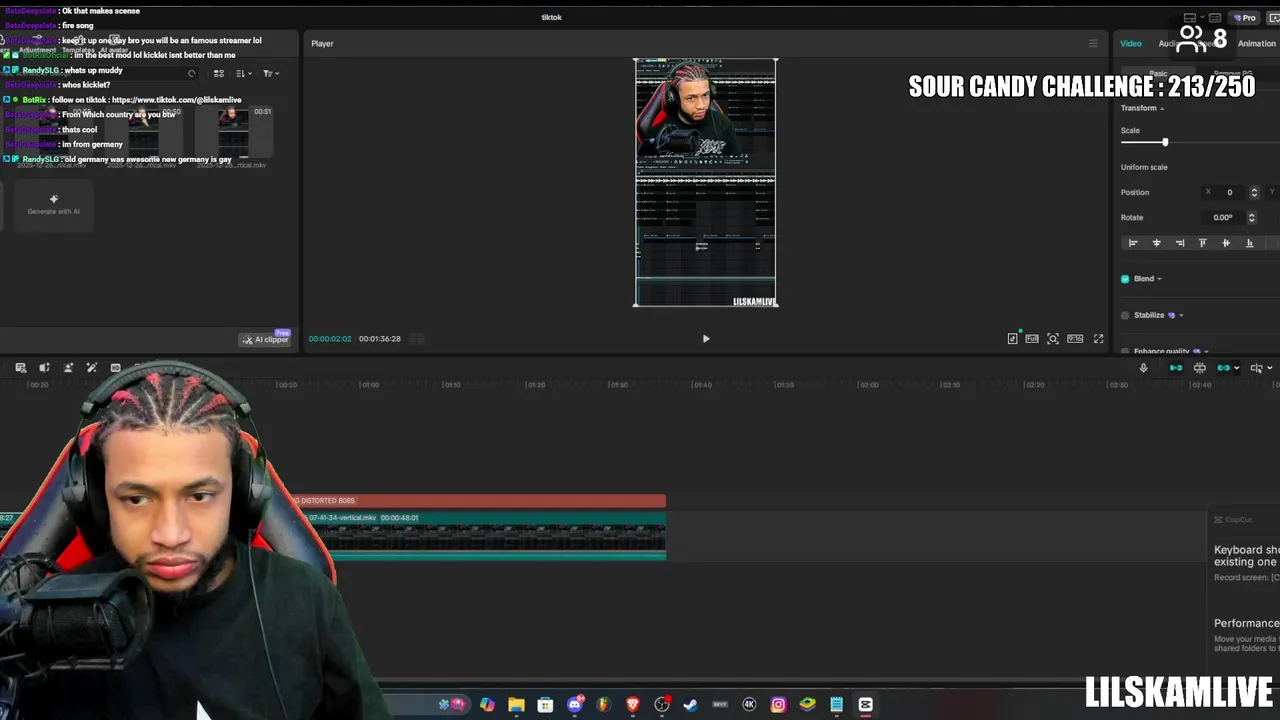Switch to the Animation tab

click(1257, 43)
